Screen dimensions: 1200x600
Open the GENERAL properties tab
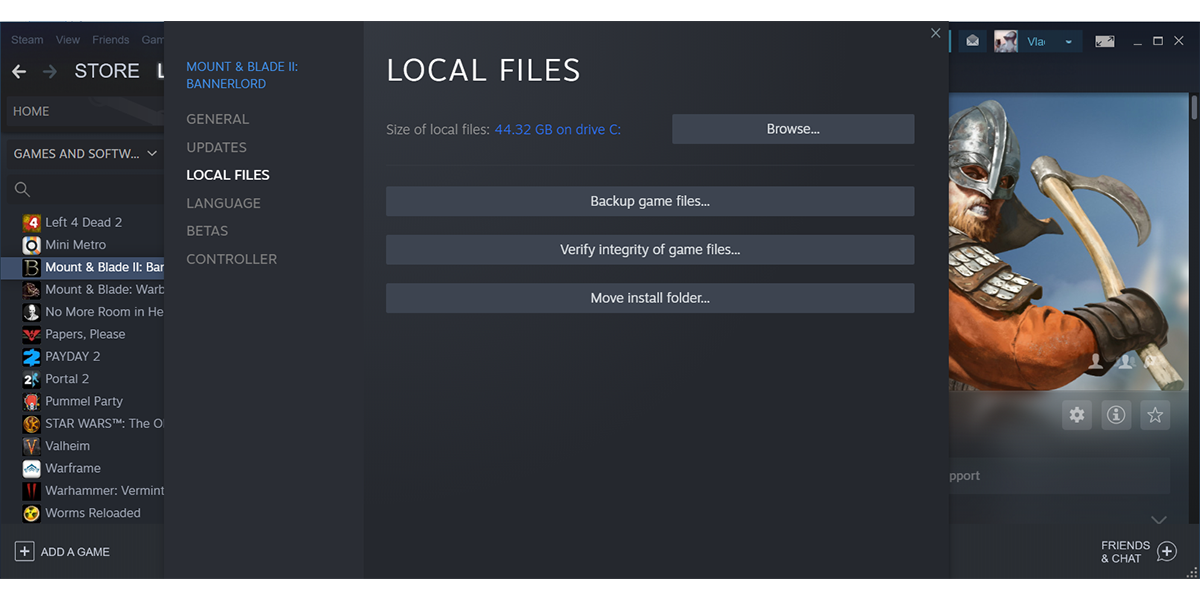click(x=218, y=119)
